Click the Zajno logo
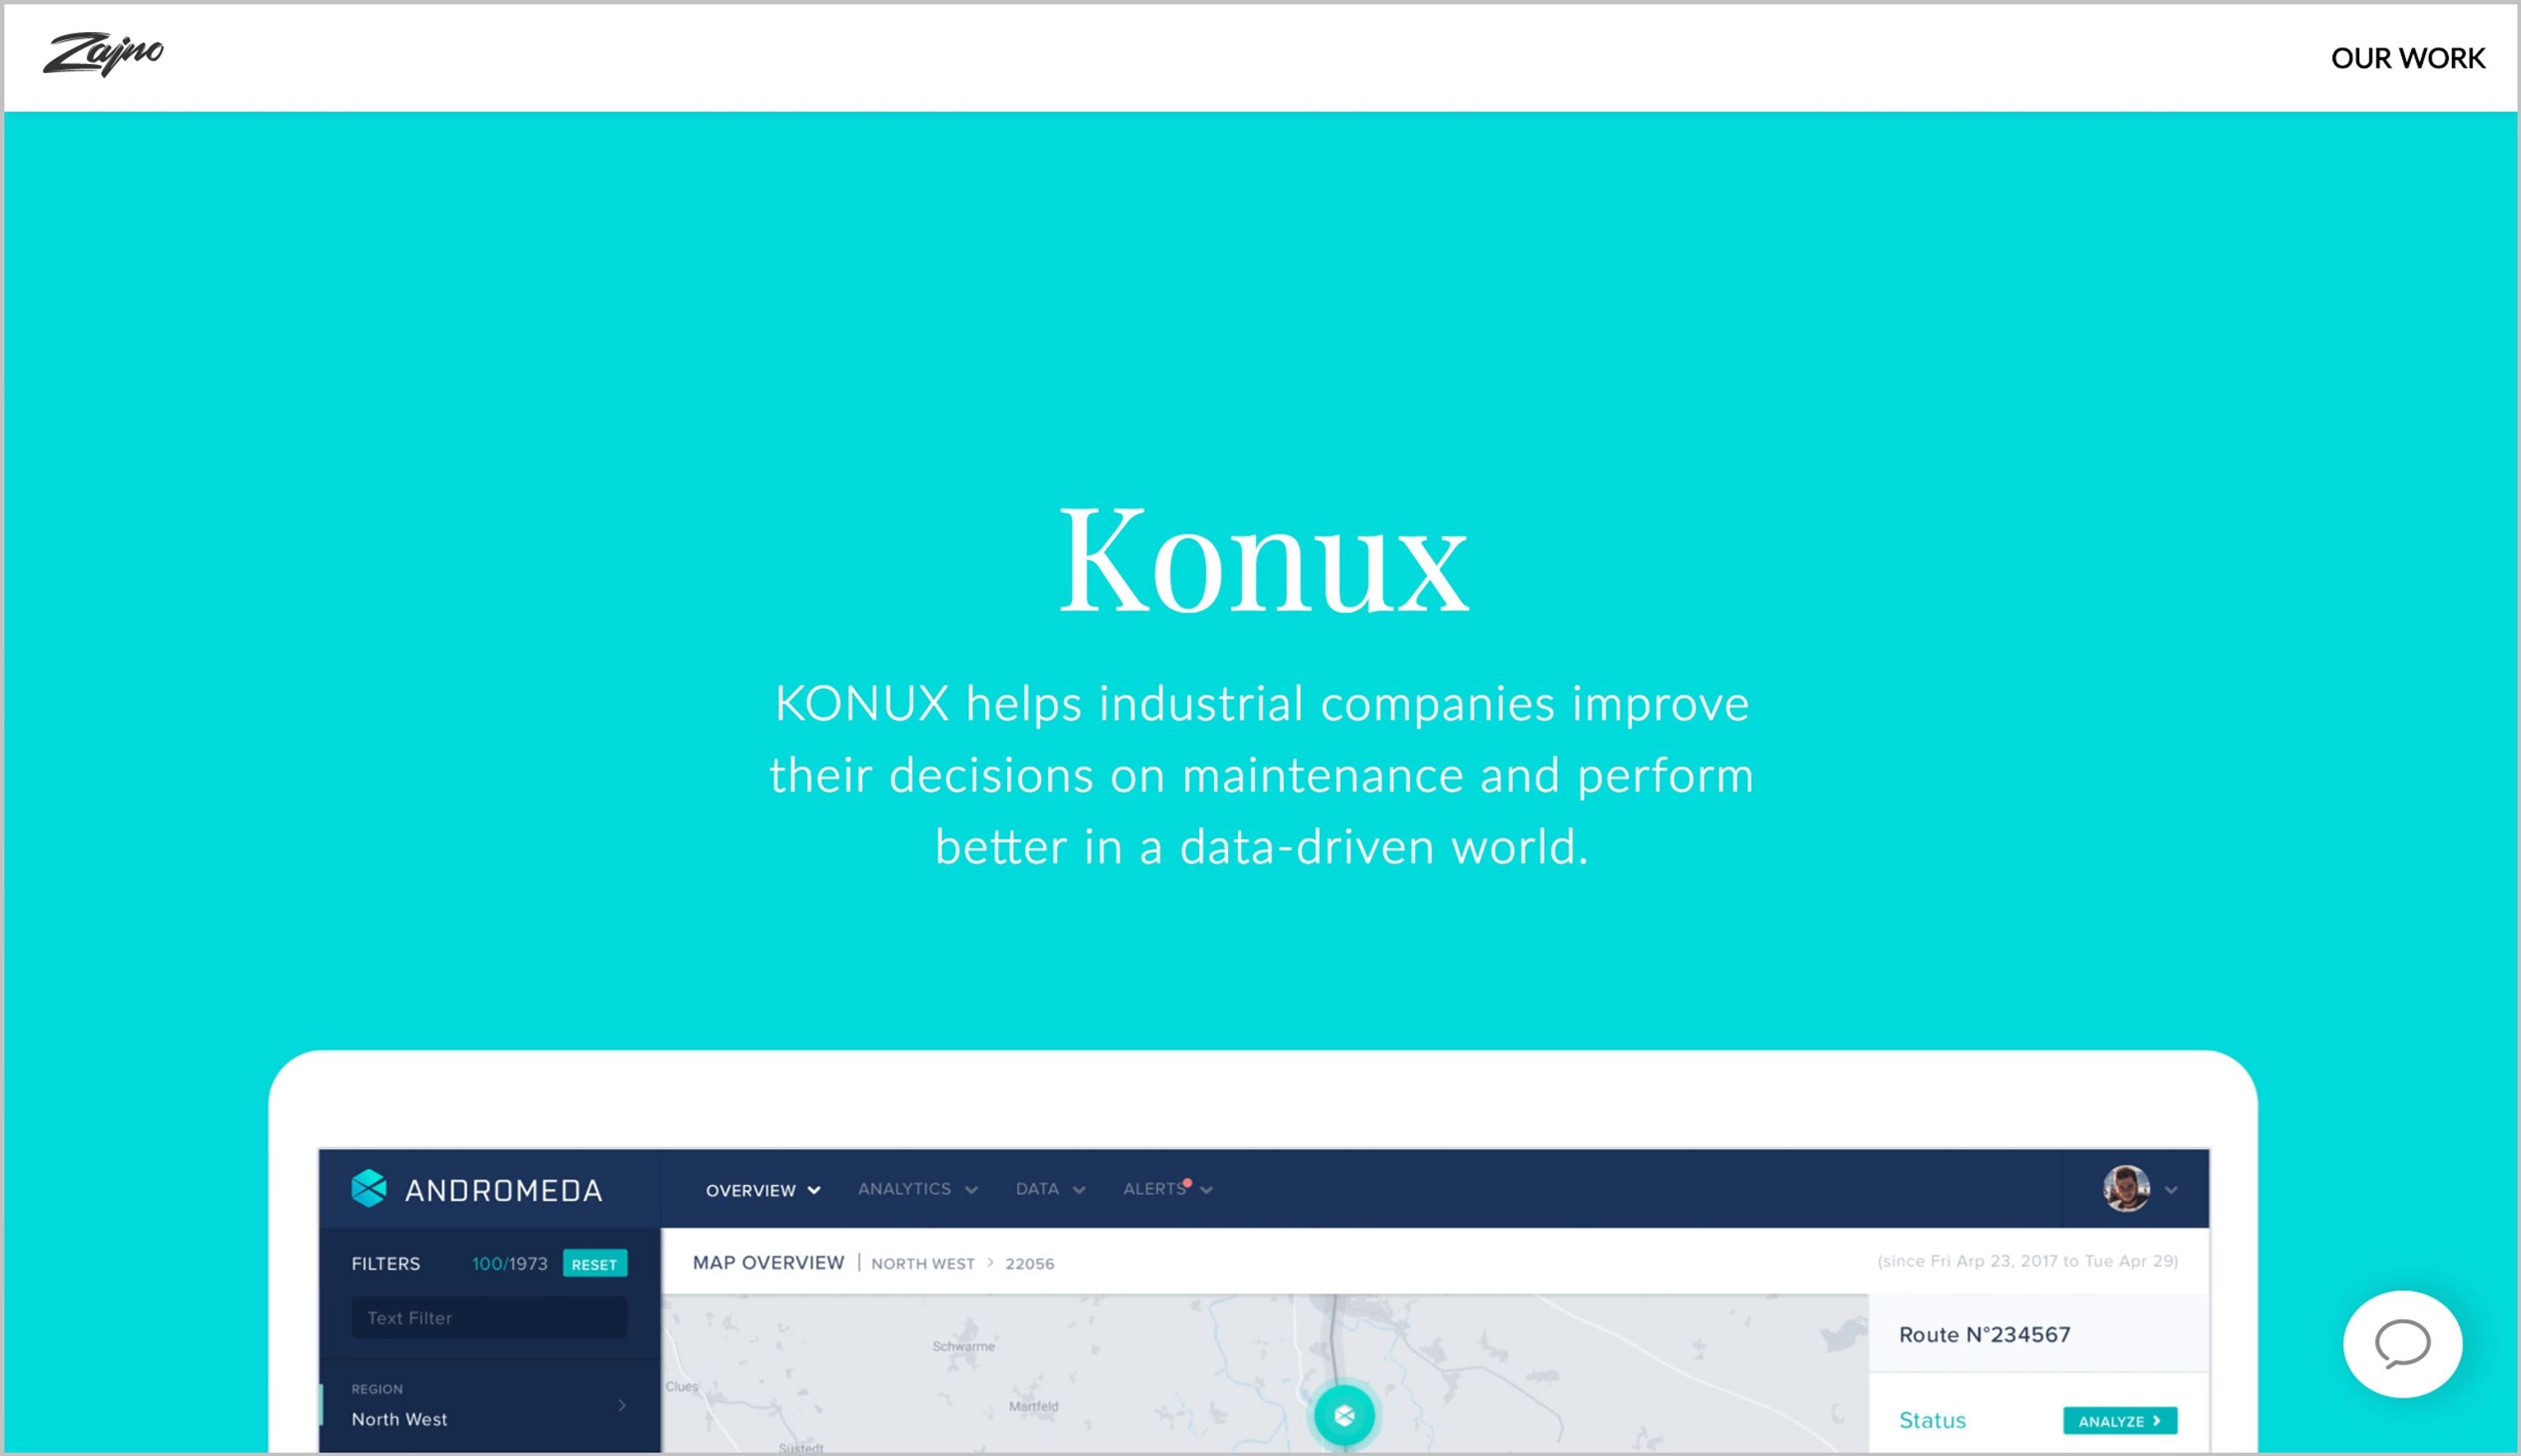2521x1456 pixels. click(103, 53)
